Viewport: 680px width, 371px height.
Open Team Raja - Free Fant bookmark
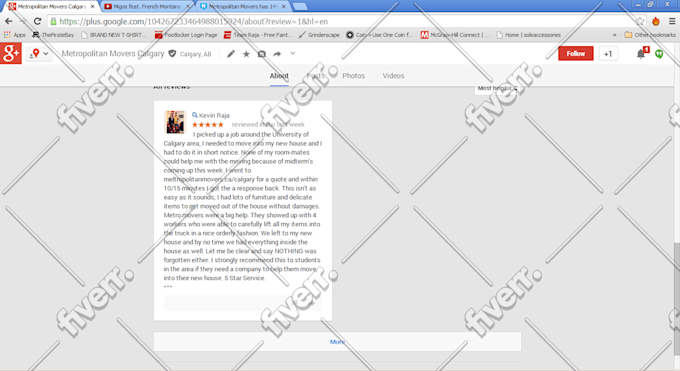(258, 35)
